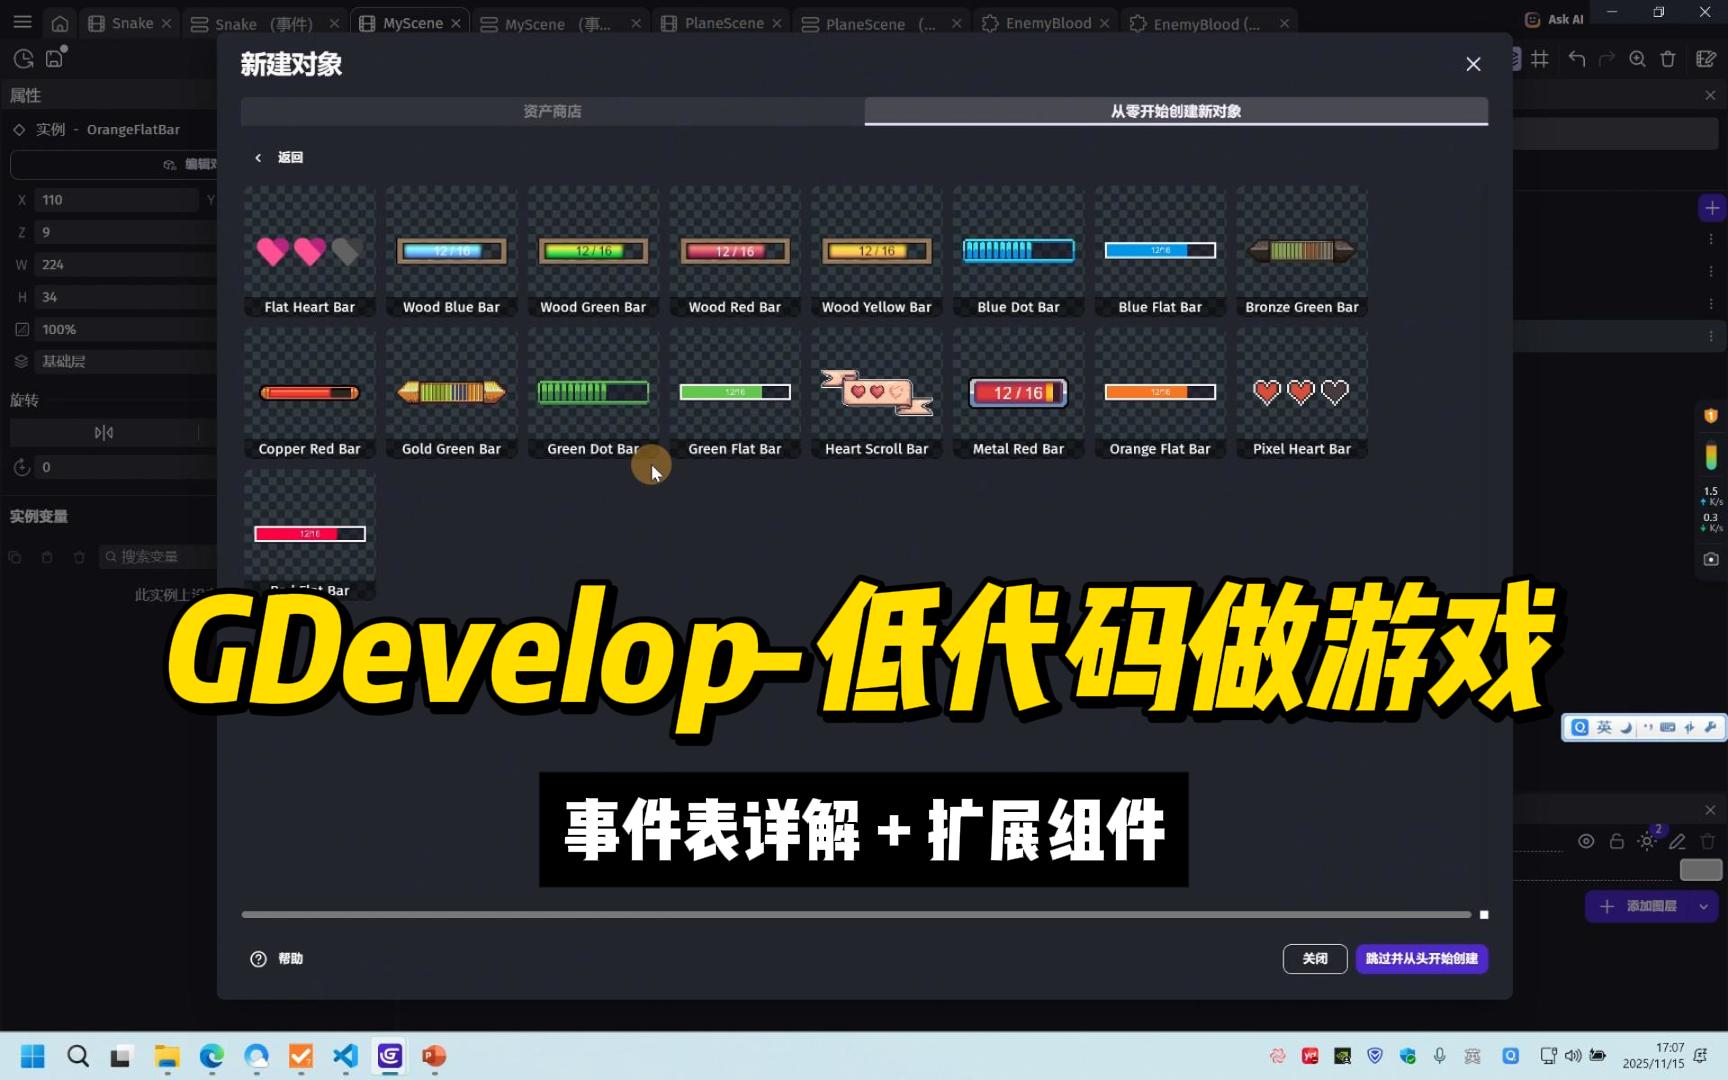
Task: Click the zoom magnifier in the editor toolbar
Action: coord(1637,59)
